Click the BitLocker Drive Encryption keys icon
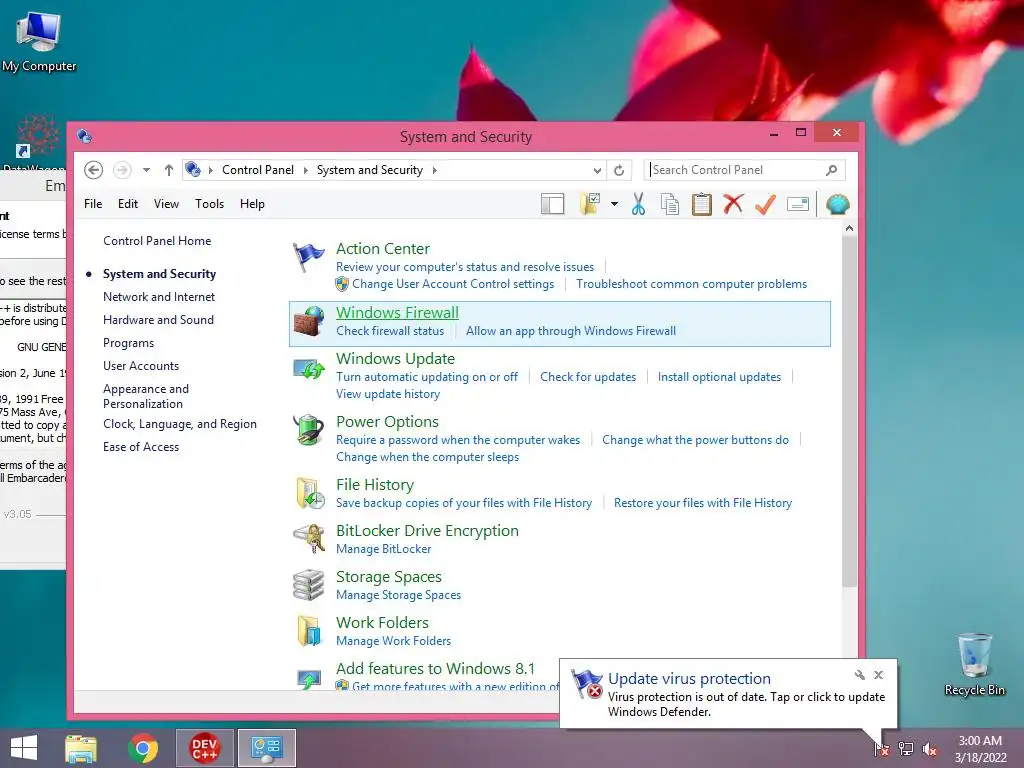 309,539
